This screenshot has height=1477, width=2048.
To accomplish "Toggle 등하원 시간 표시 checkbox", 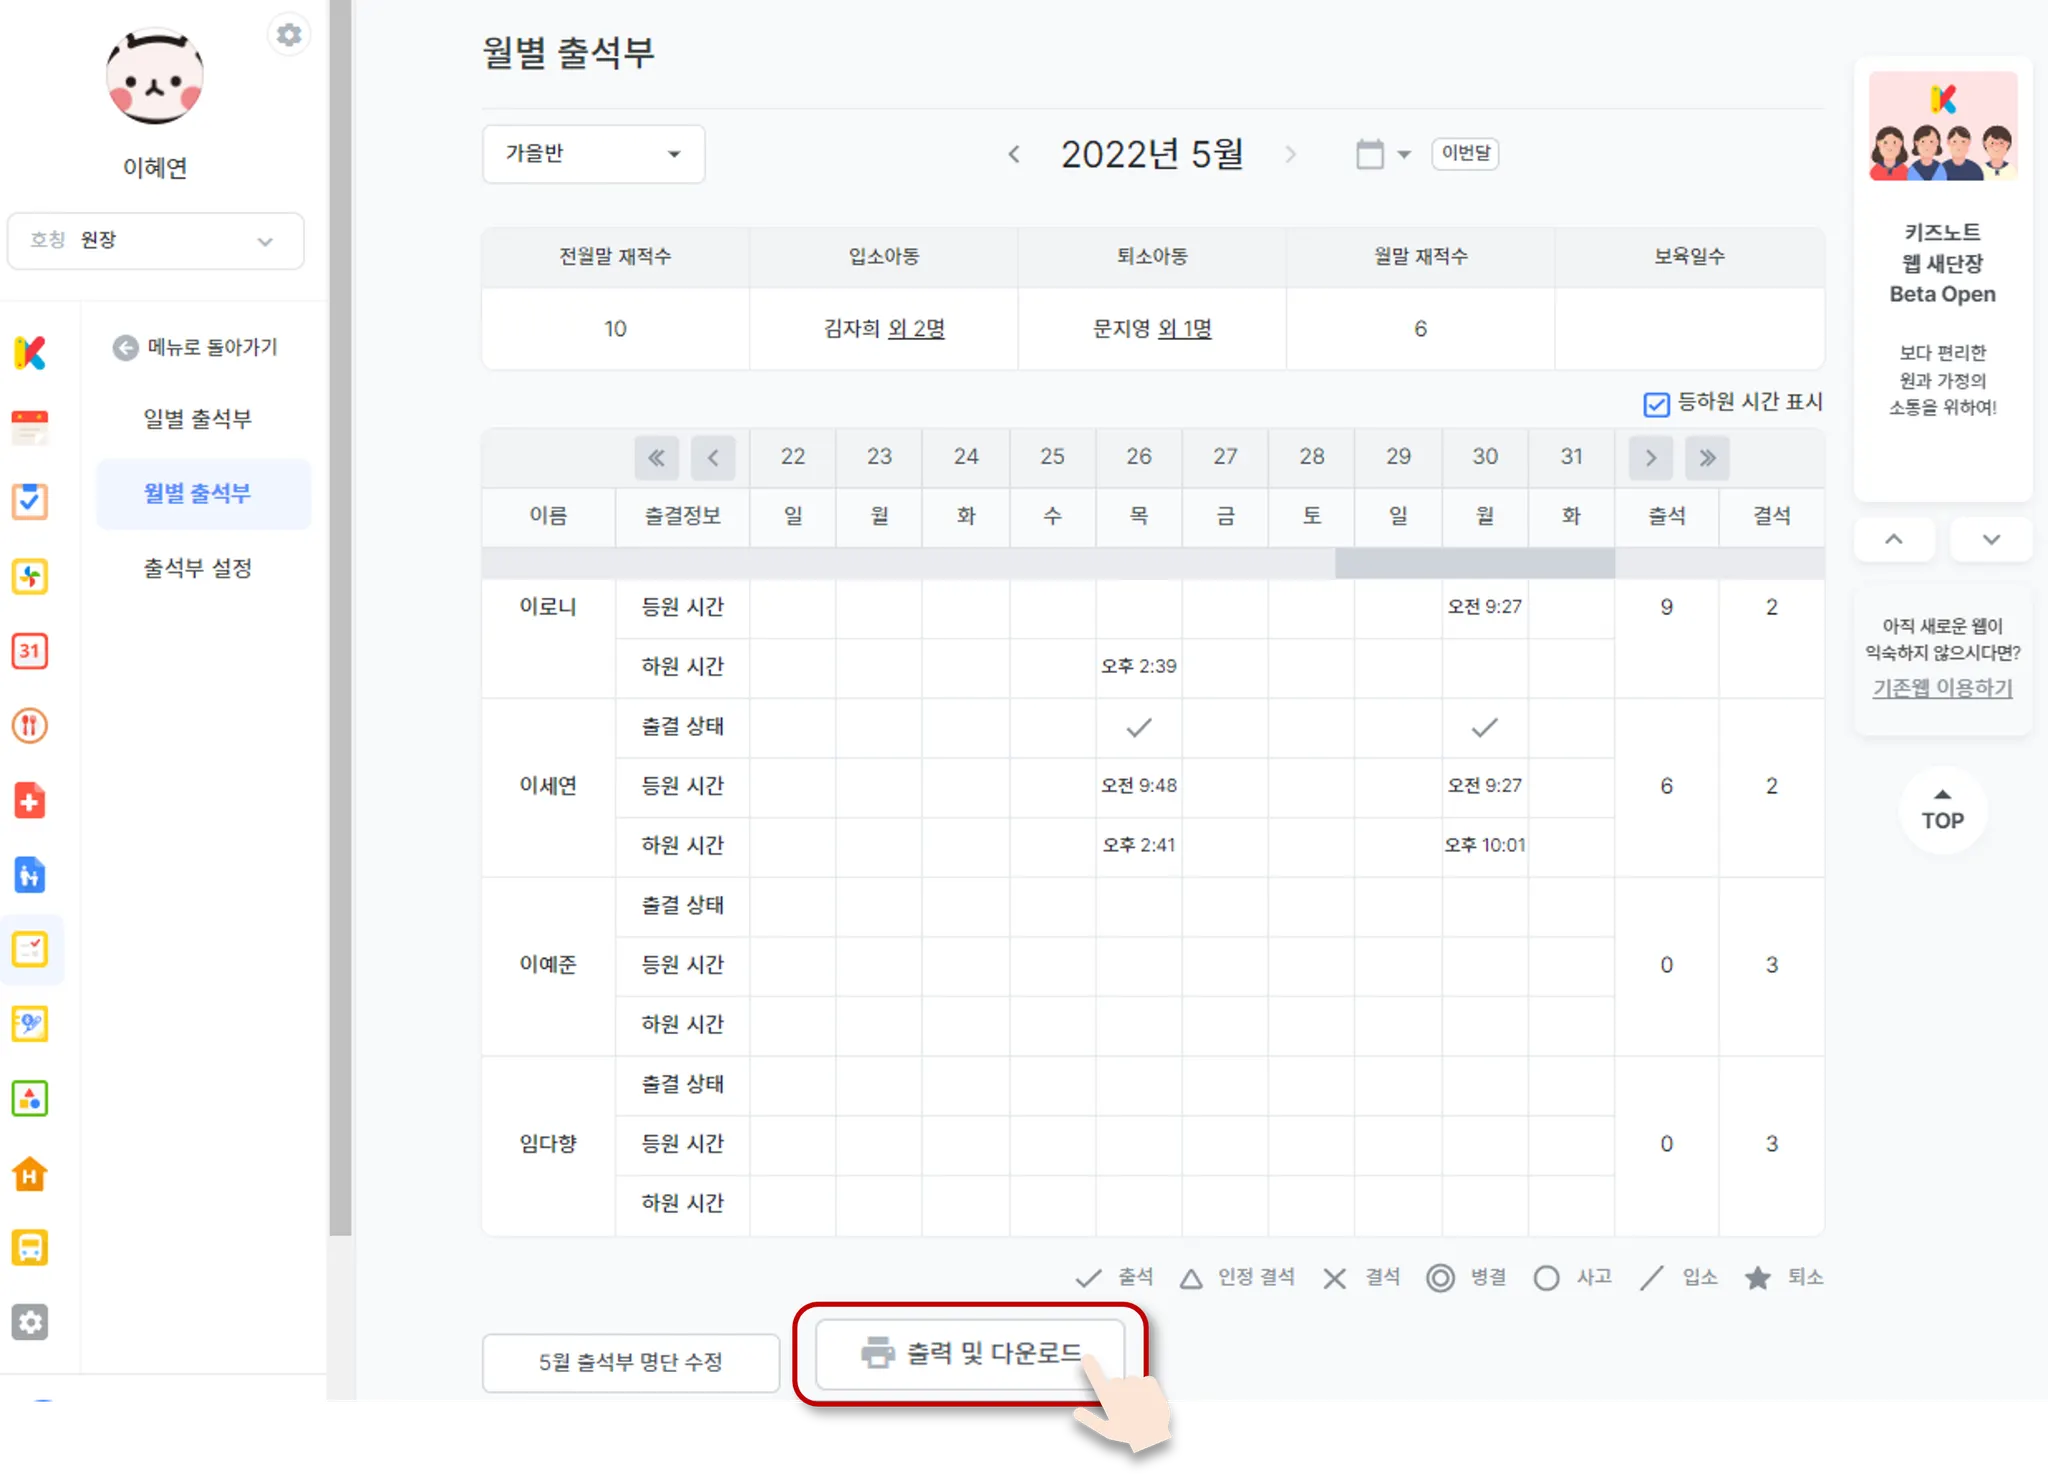I will tap(1656, 403).
